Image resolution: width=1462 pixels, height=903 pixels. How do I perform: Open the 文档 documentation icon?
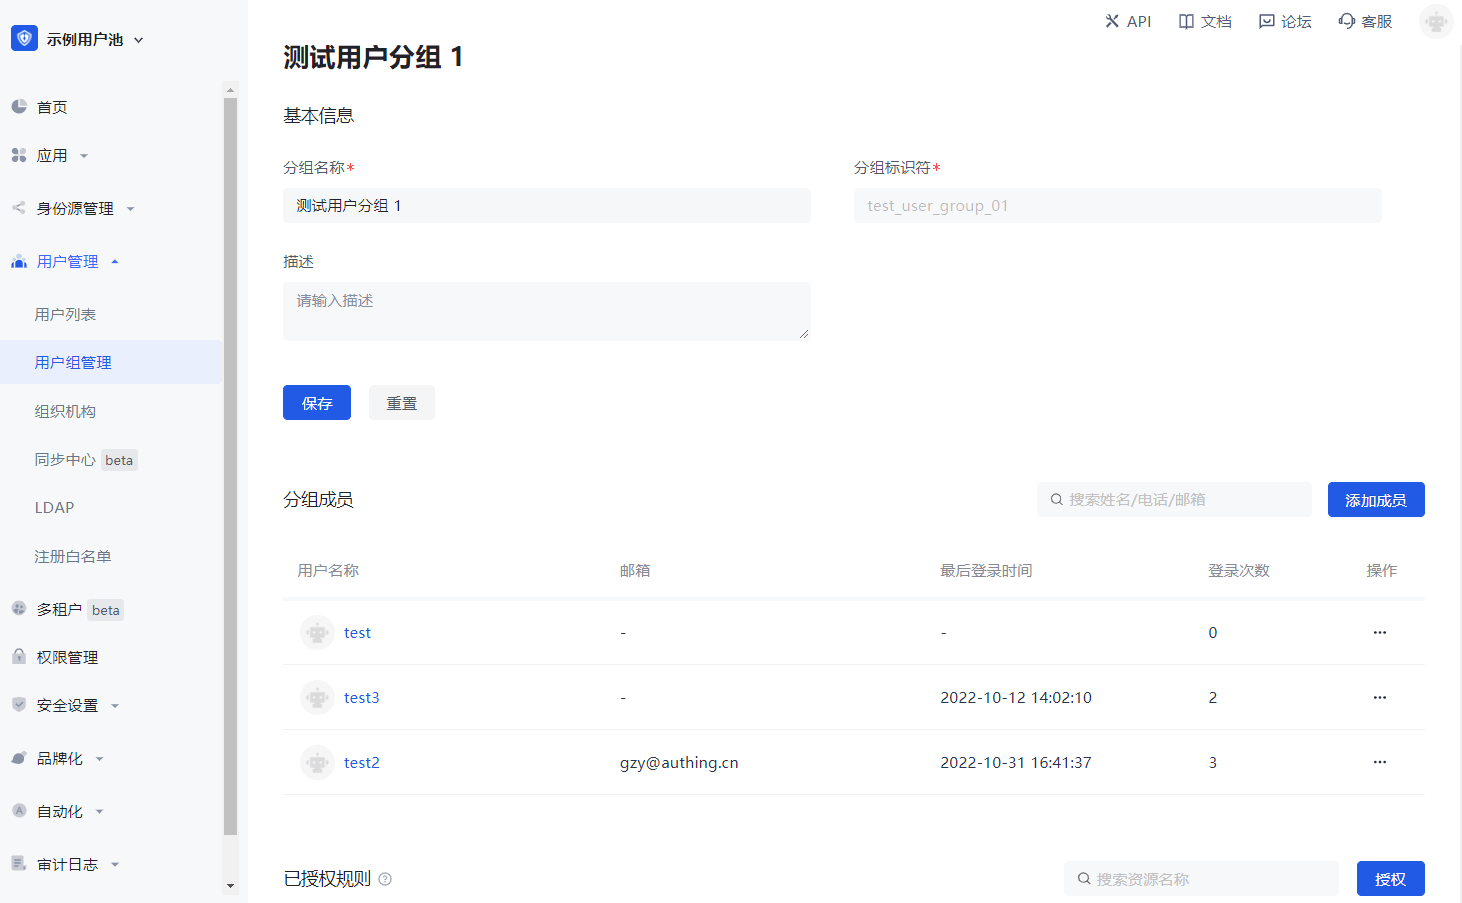1186,21
